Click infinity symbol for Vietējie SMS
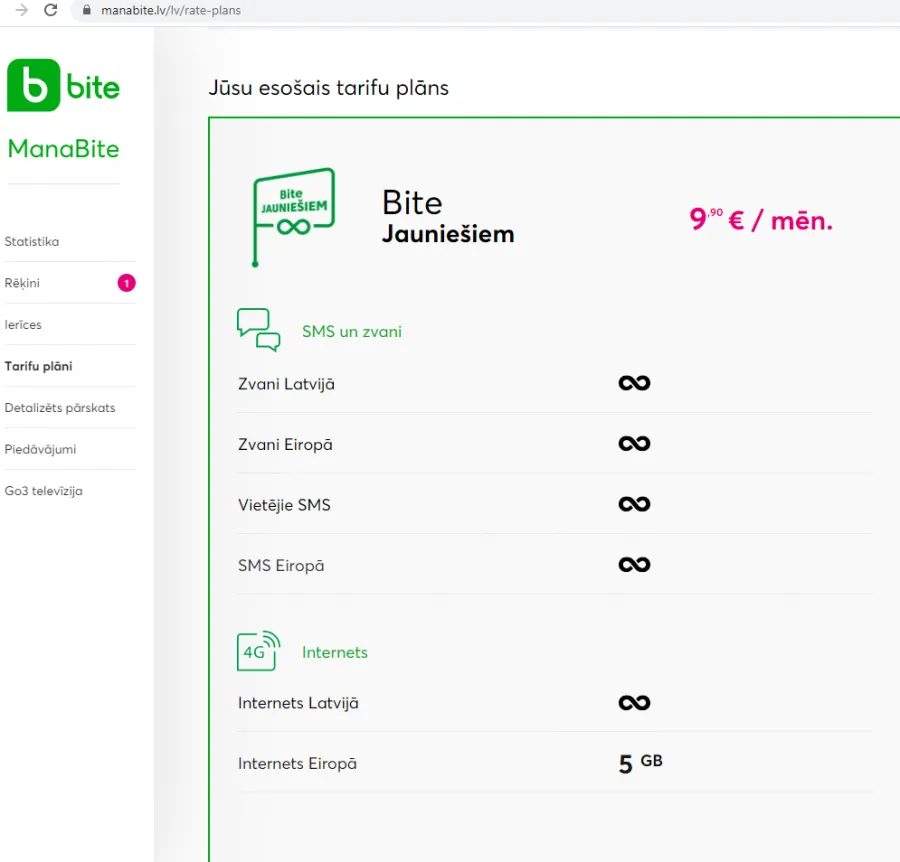 (x=634, y=504)
